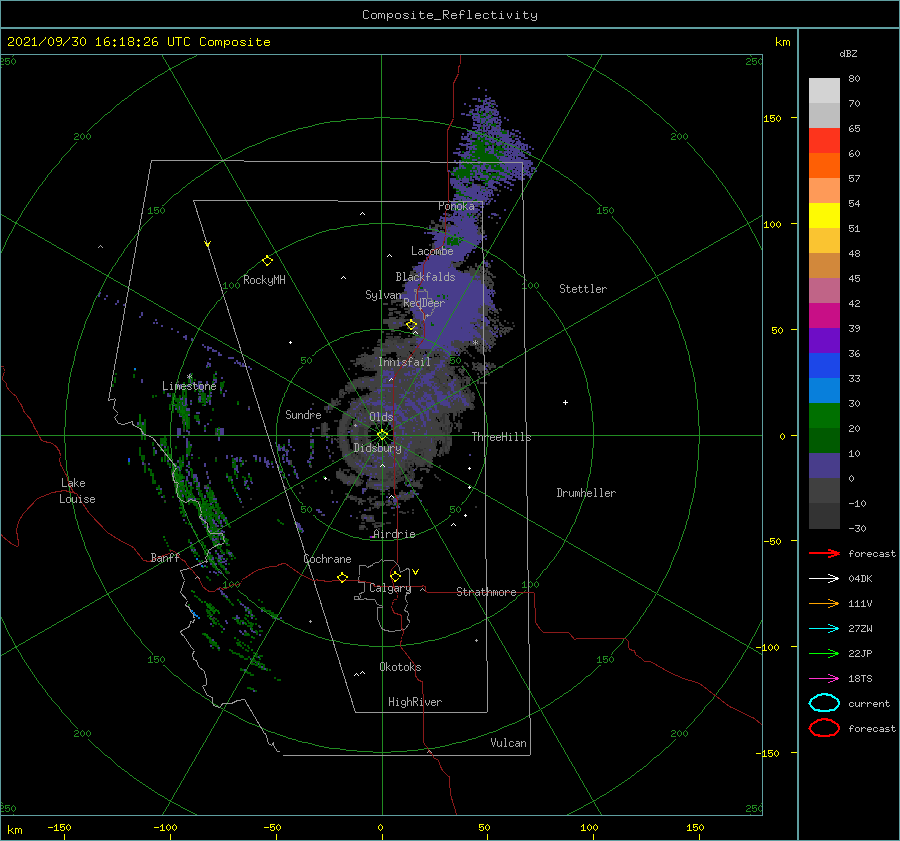This screenshot has width=900, height=841.
Task: Click the yellow diamond marker beside RockyMH
Action: point(267,261)
